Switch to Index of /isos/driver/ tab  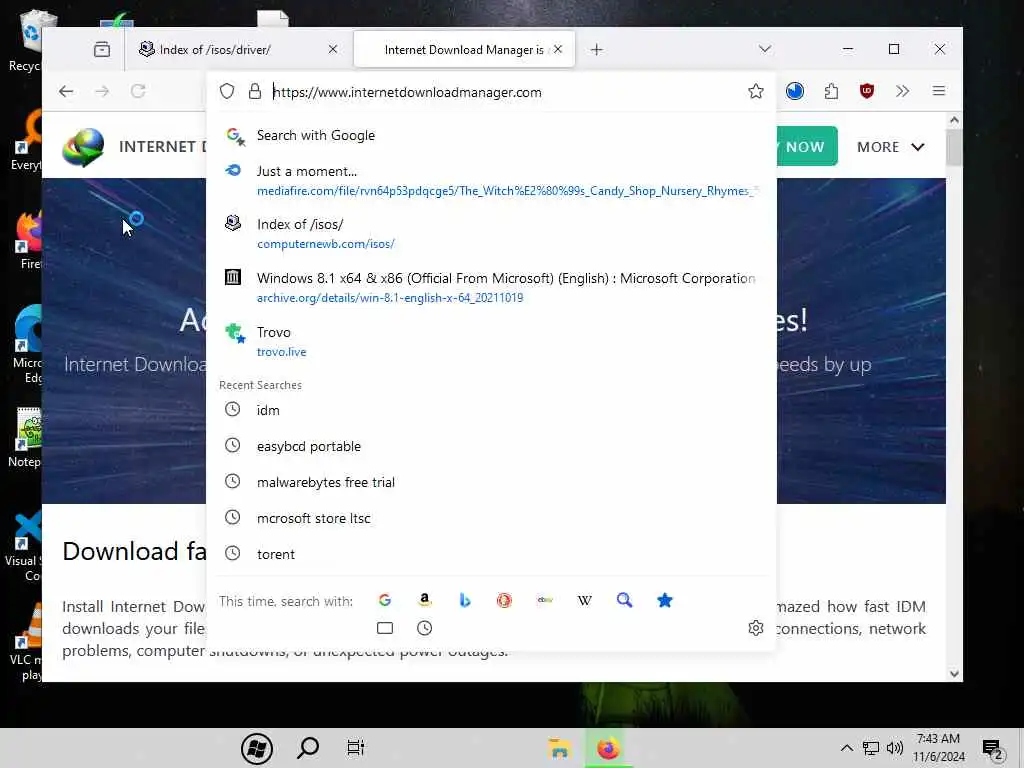tap(238, 50)
